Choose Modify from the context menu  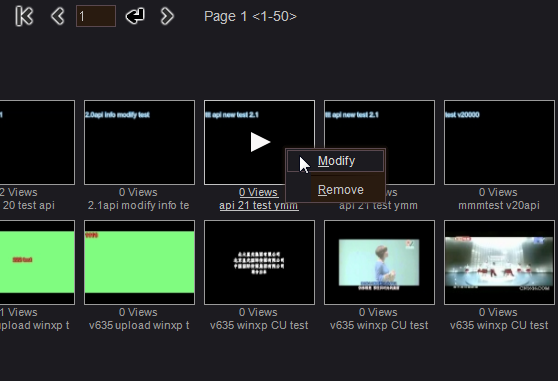click(x=336, y=161)
